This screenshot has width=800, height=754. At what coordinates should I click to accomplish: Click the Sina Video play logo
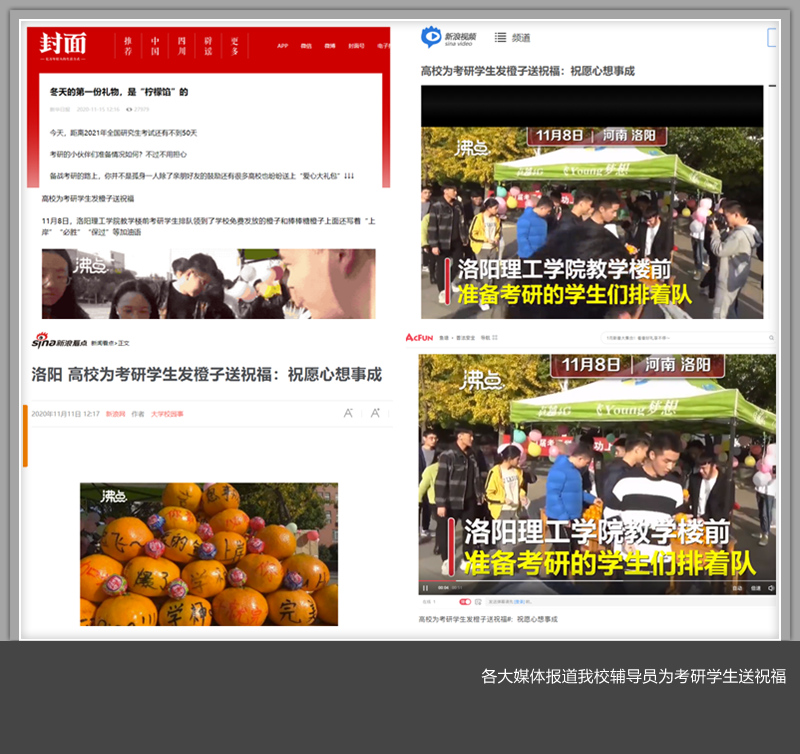[x=432, y=37]
